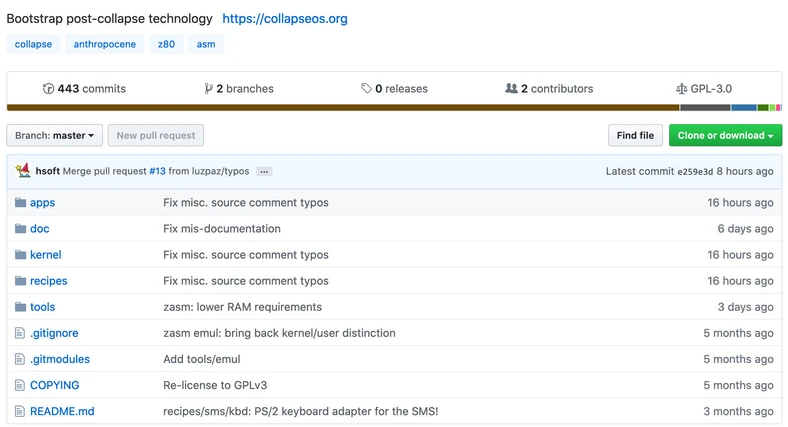Expand the Clone or download dropdown
Image resolution: width=788 pixels, height=427 pixels.
pyautogui.click(x=725, y=136)
